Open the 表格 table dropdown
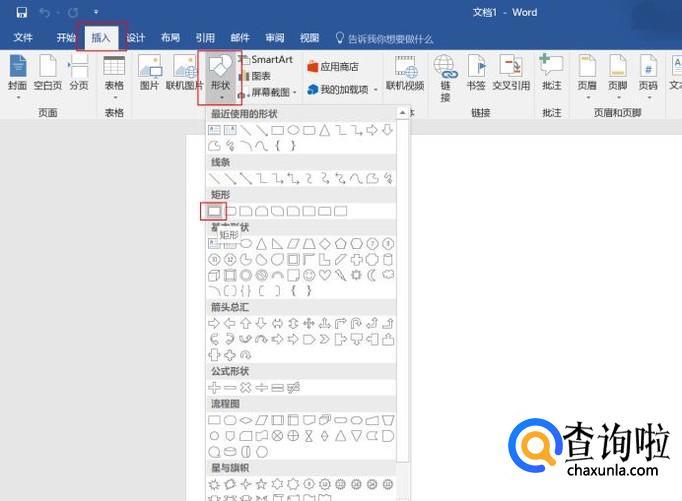The image size is (682, 501). [114, 77]
